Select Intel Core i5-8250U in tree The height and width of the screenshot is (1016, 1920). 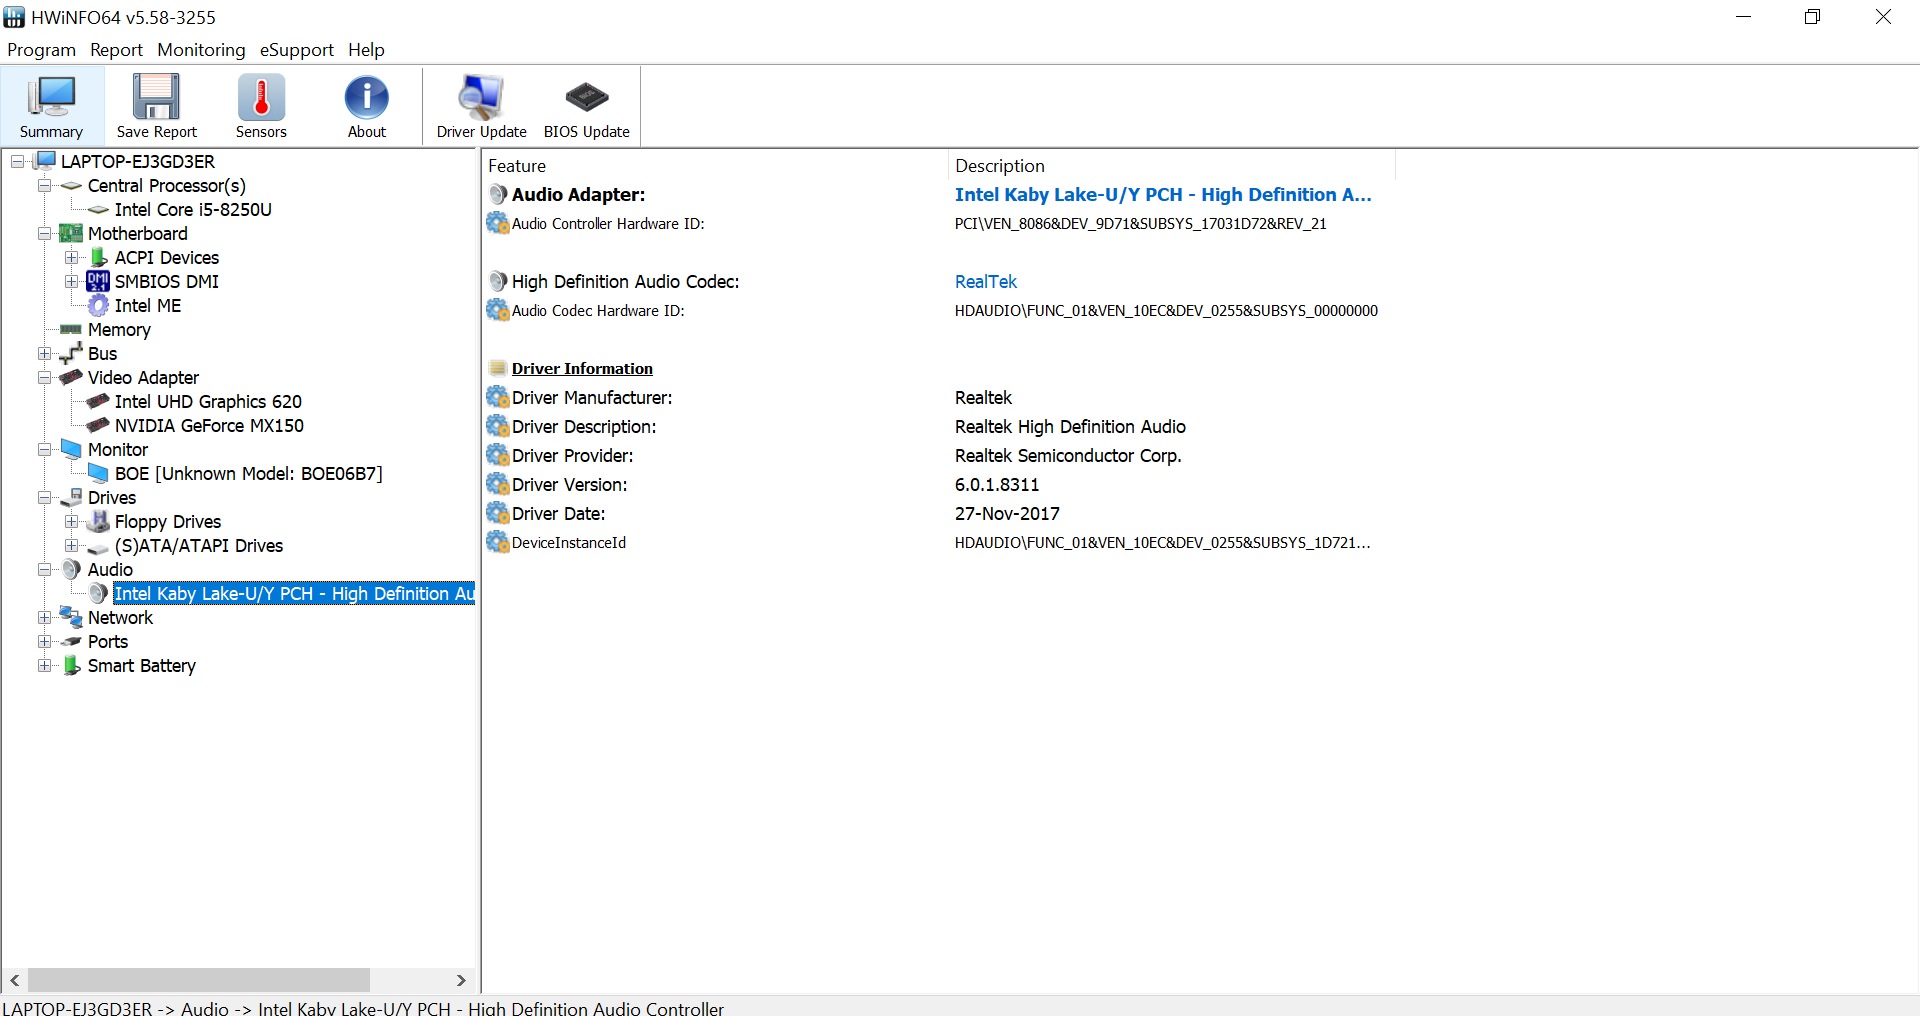[193, 209]
